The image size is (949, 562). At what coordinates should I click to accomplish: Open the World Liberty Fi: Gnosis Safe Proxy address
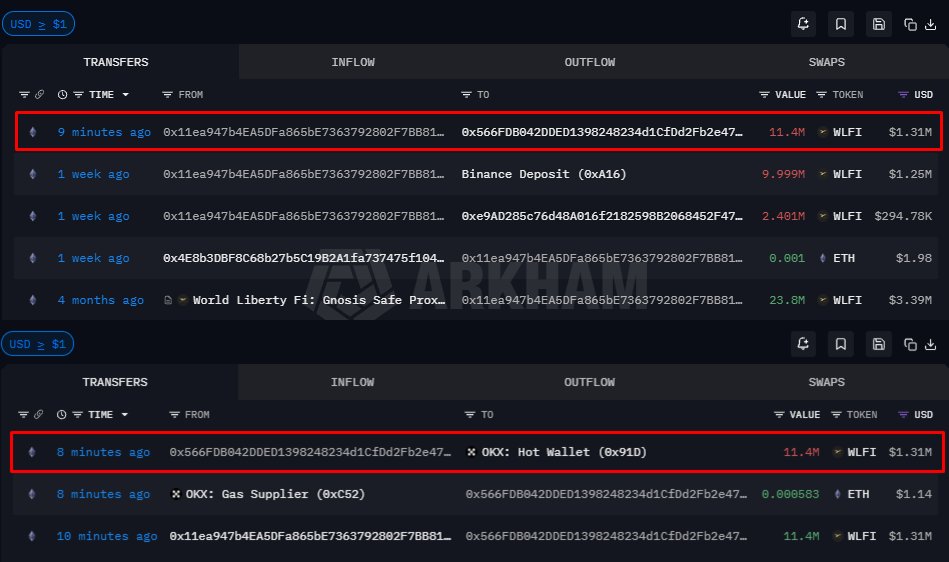[319, 300]
